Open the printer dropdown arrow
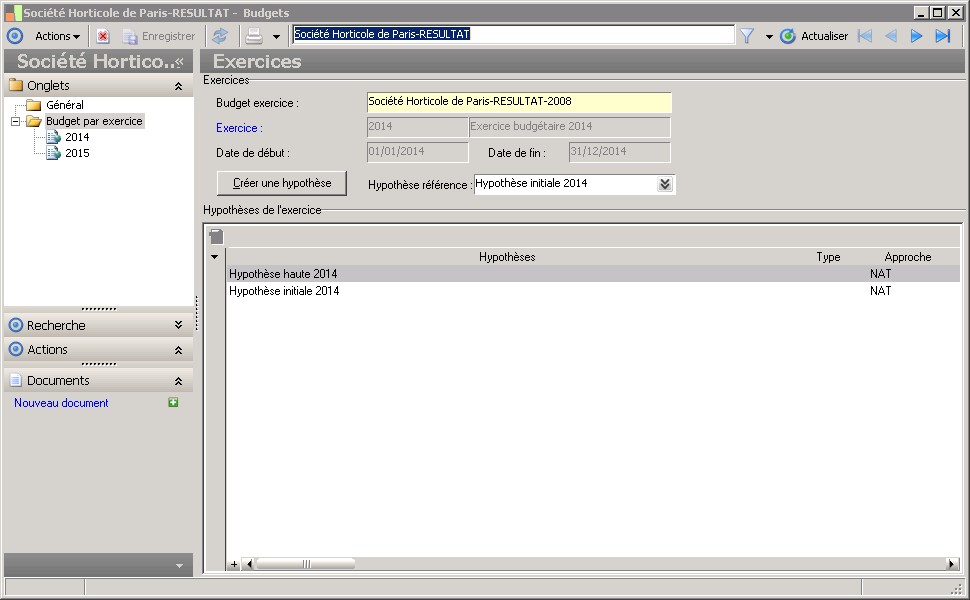970x600 pixels. [x=277, y=36]
